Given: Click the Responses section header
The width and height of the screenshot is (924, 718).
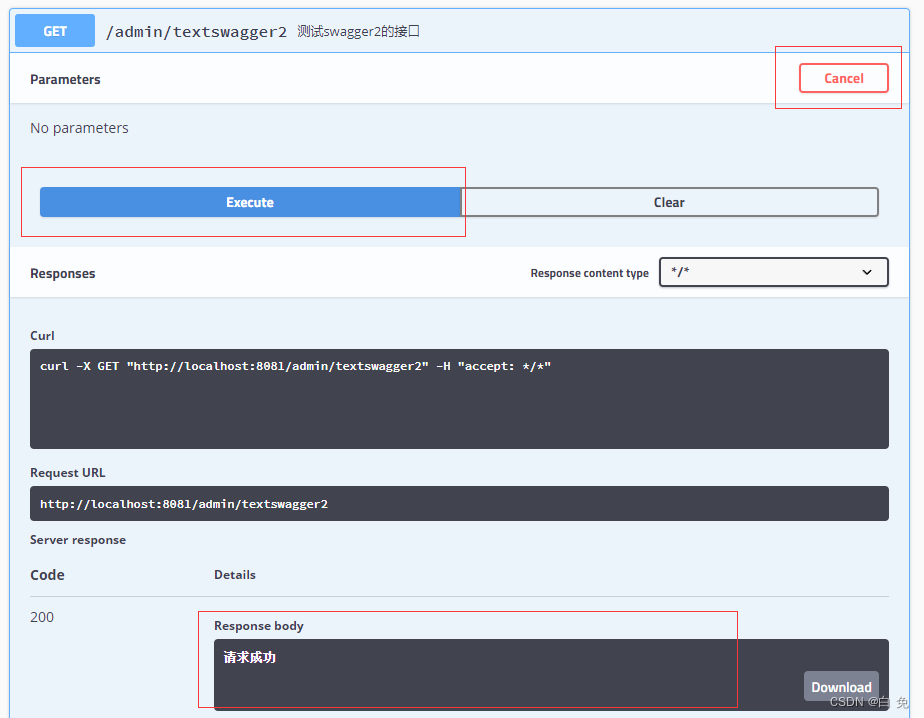Looking at the screenshot, I should tap(63, 272).
